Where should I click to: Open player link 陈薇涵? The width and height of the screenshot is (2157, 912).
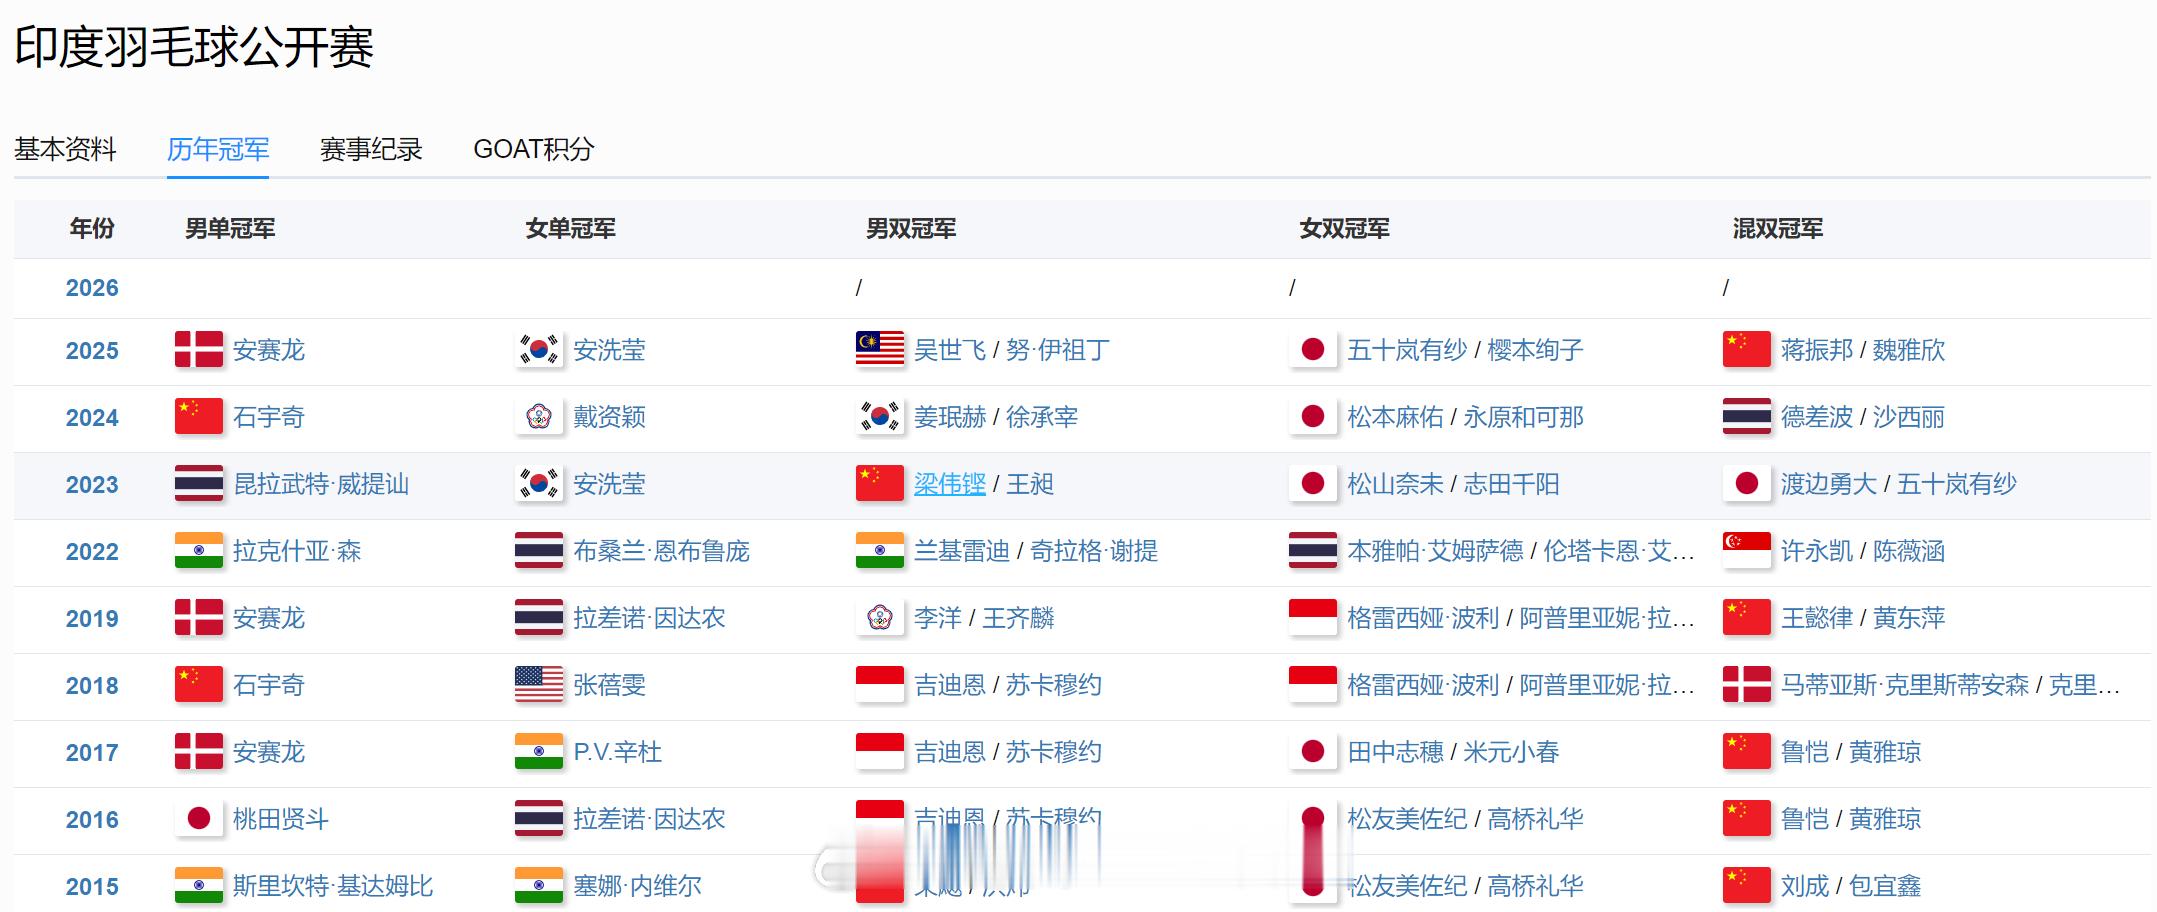(x=1909, y=551)
